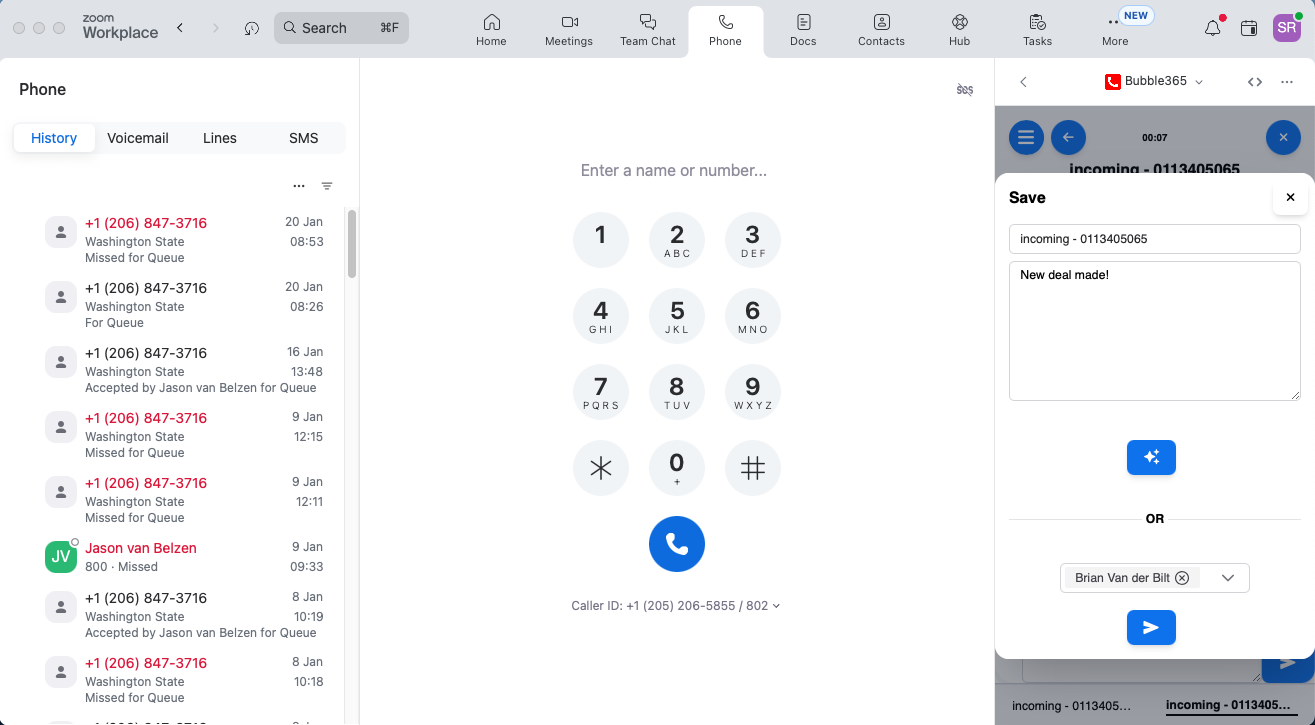The width and height of the screenshot is (1315, 725).
Task: Open the notifications bell in the top bar
Action: tap(1211, 28)
